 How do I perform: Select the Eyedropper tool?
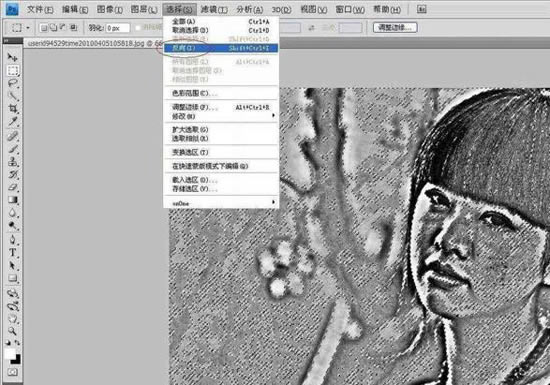[x=13, y=122]
